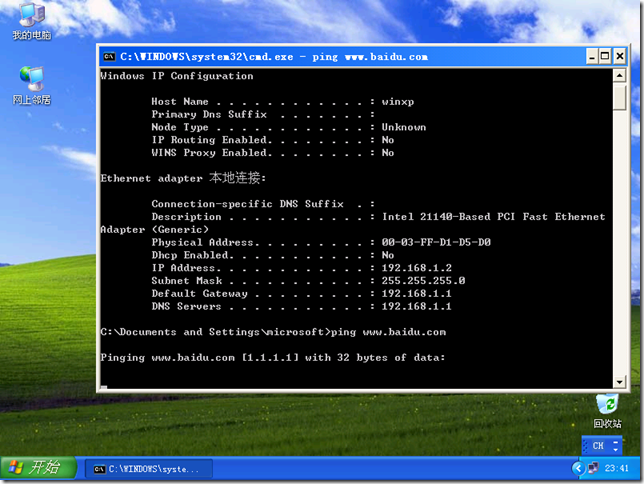The image size is (644, 484).
Task: Click the cmd scrollbar up arrow
Action: point(619,76)
